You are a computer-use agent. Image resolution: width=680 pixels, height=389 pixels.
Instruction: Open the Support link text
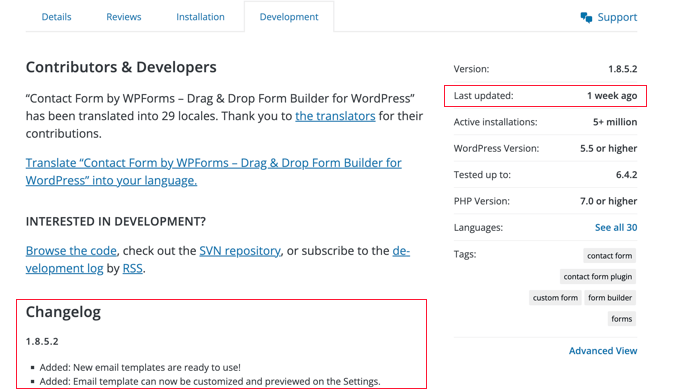(x=617, y=17)
